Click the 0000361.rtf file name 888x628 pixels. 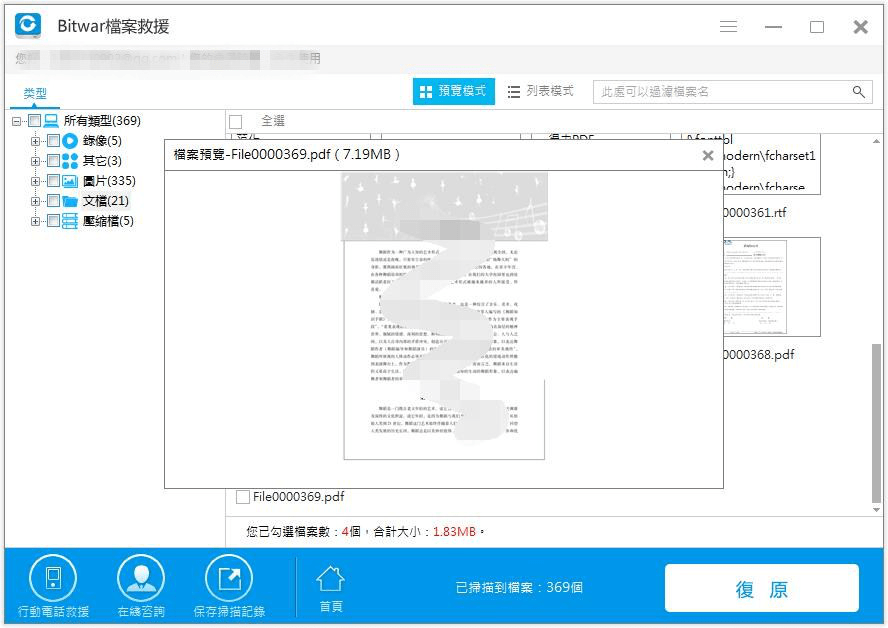pyautogui.click(x=755, y=213)
